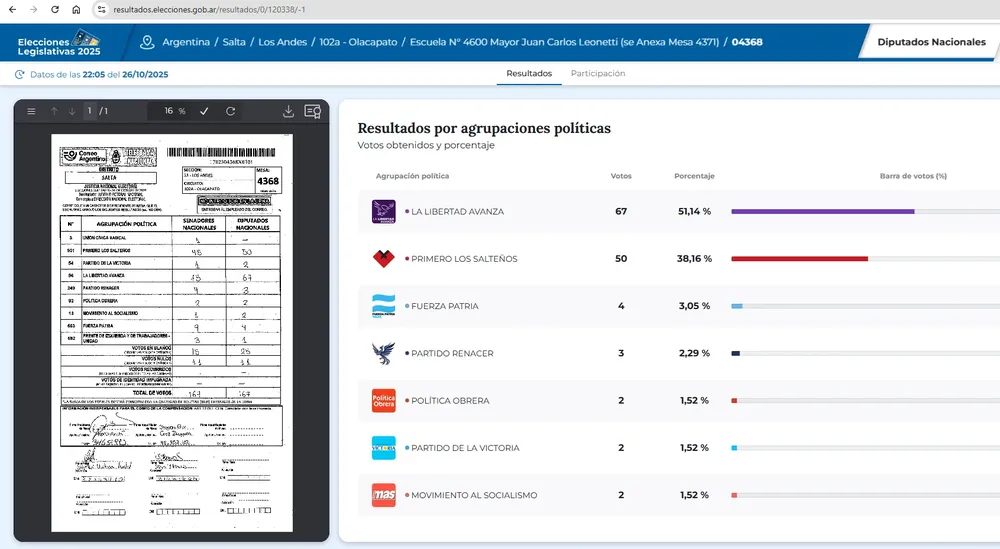Click the 102a - Olacapato breadcrumb
The width and height of the screenshot is (1000, 549).
tap(357, 42)
